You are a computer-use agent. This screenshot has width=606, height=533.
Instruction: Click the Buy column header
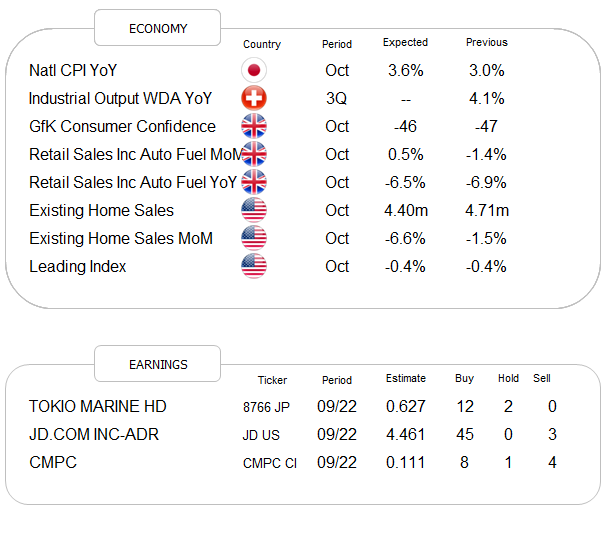tap(465, 379)
